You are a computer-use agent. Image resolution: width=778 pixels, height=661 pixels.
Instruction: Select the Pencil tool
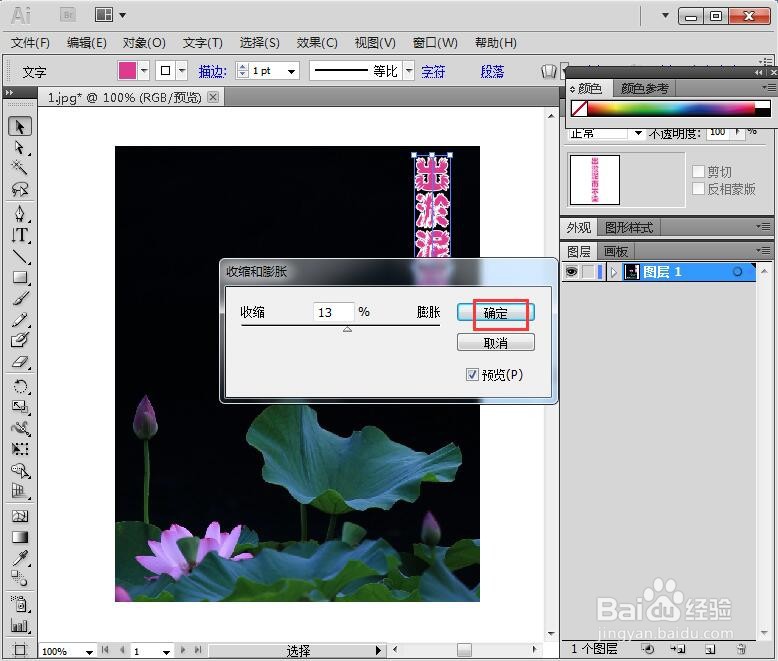(x=20, y=319)
